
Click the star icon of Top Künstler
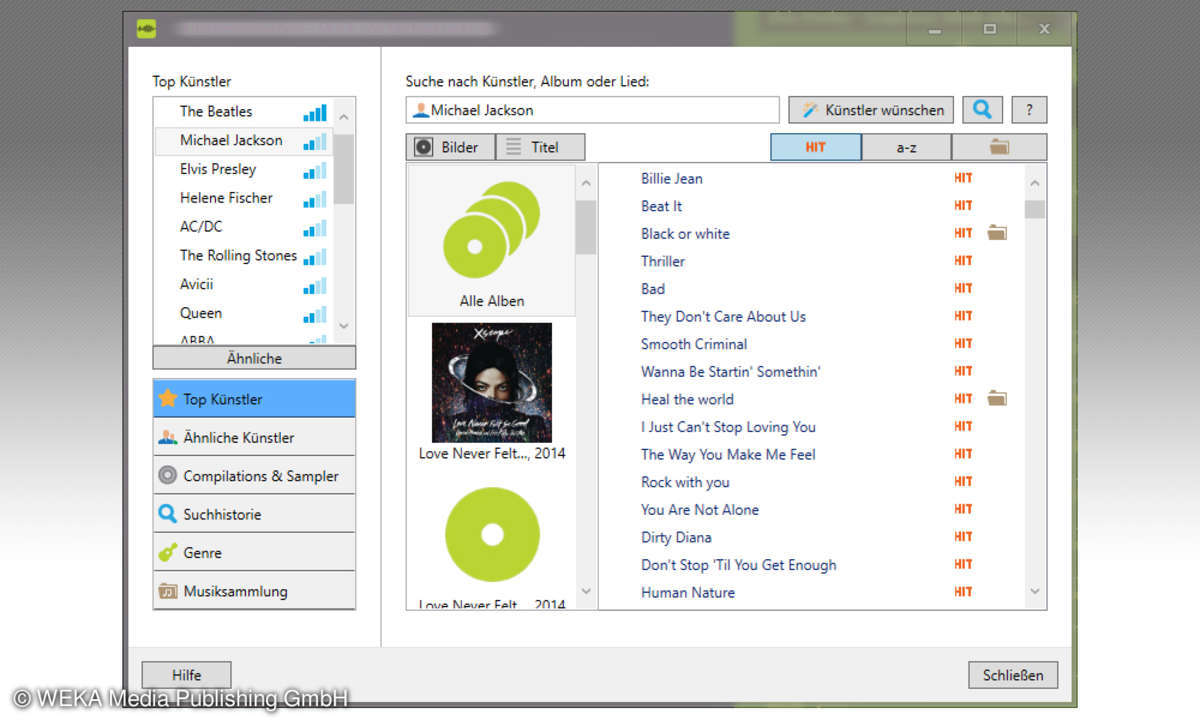tap(168, 398)
